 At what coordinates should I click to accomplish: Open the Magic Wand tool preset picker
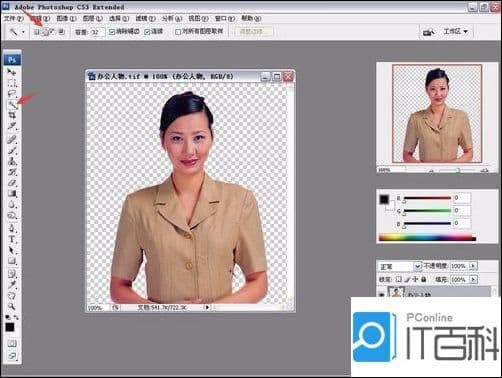point(23,32)
